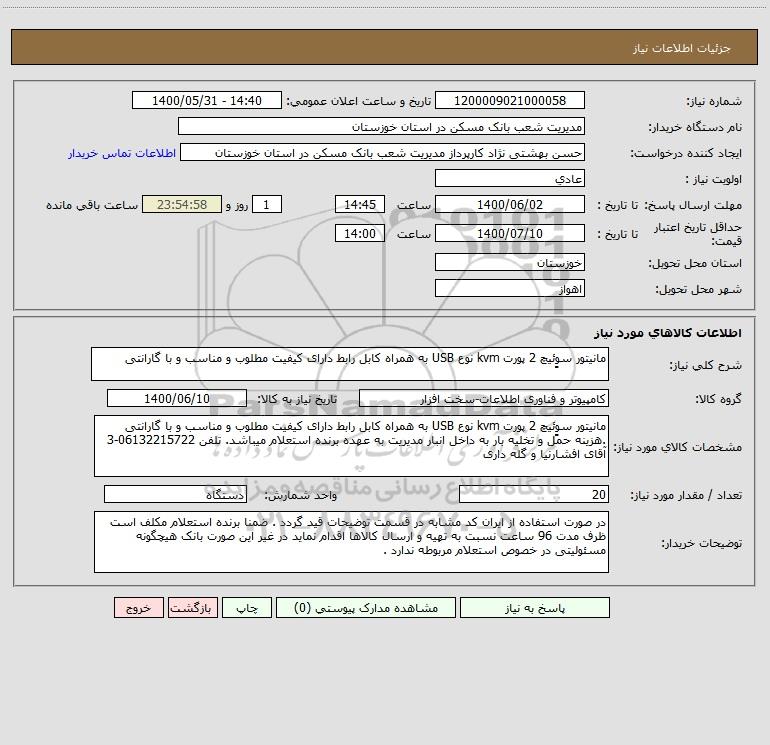Screen dimensions: 770x745
Task: Select the priority field عادی
Action: click(510, 178)
